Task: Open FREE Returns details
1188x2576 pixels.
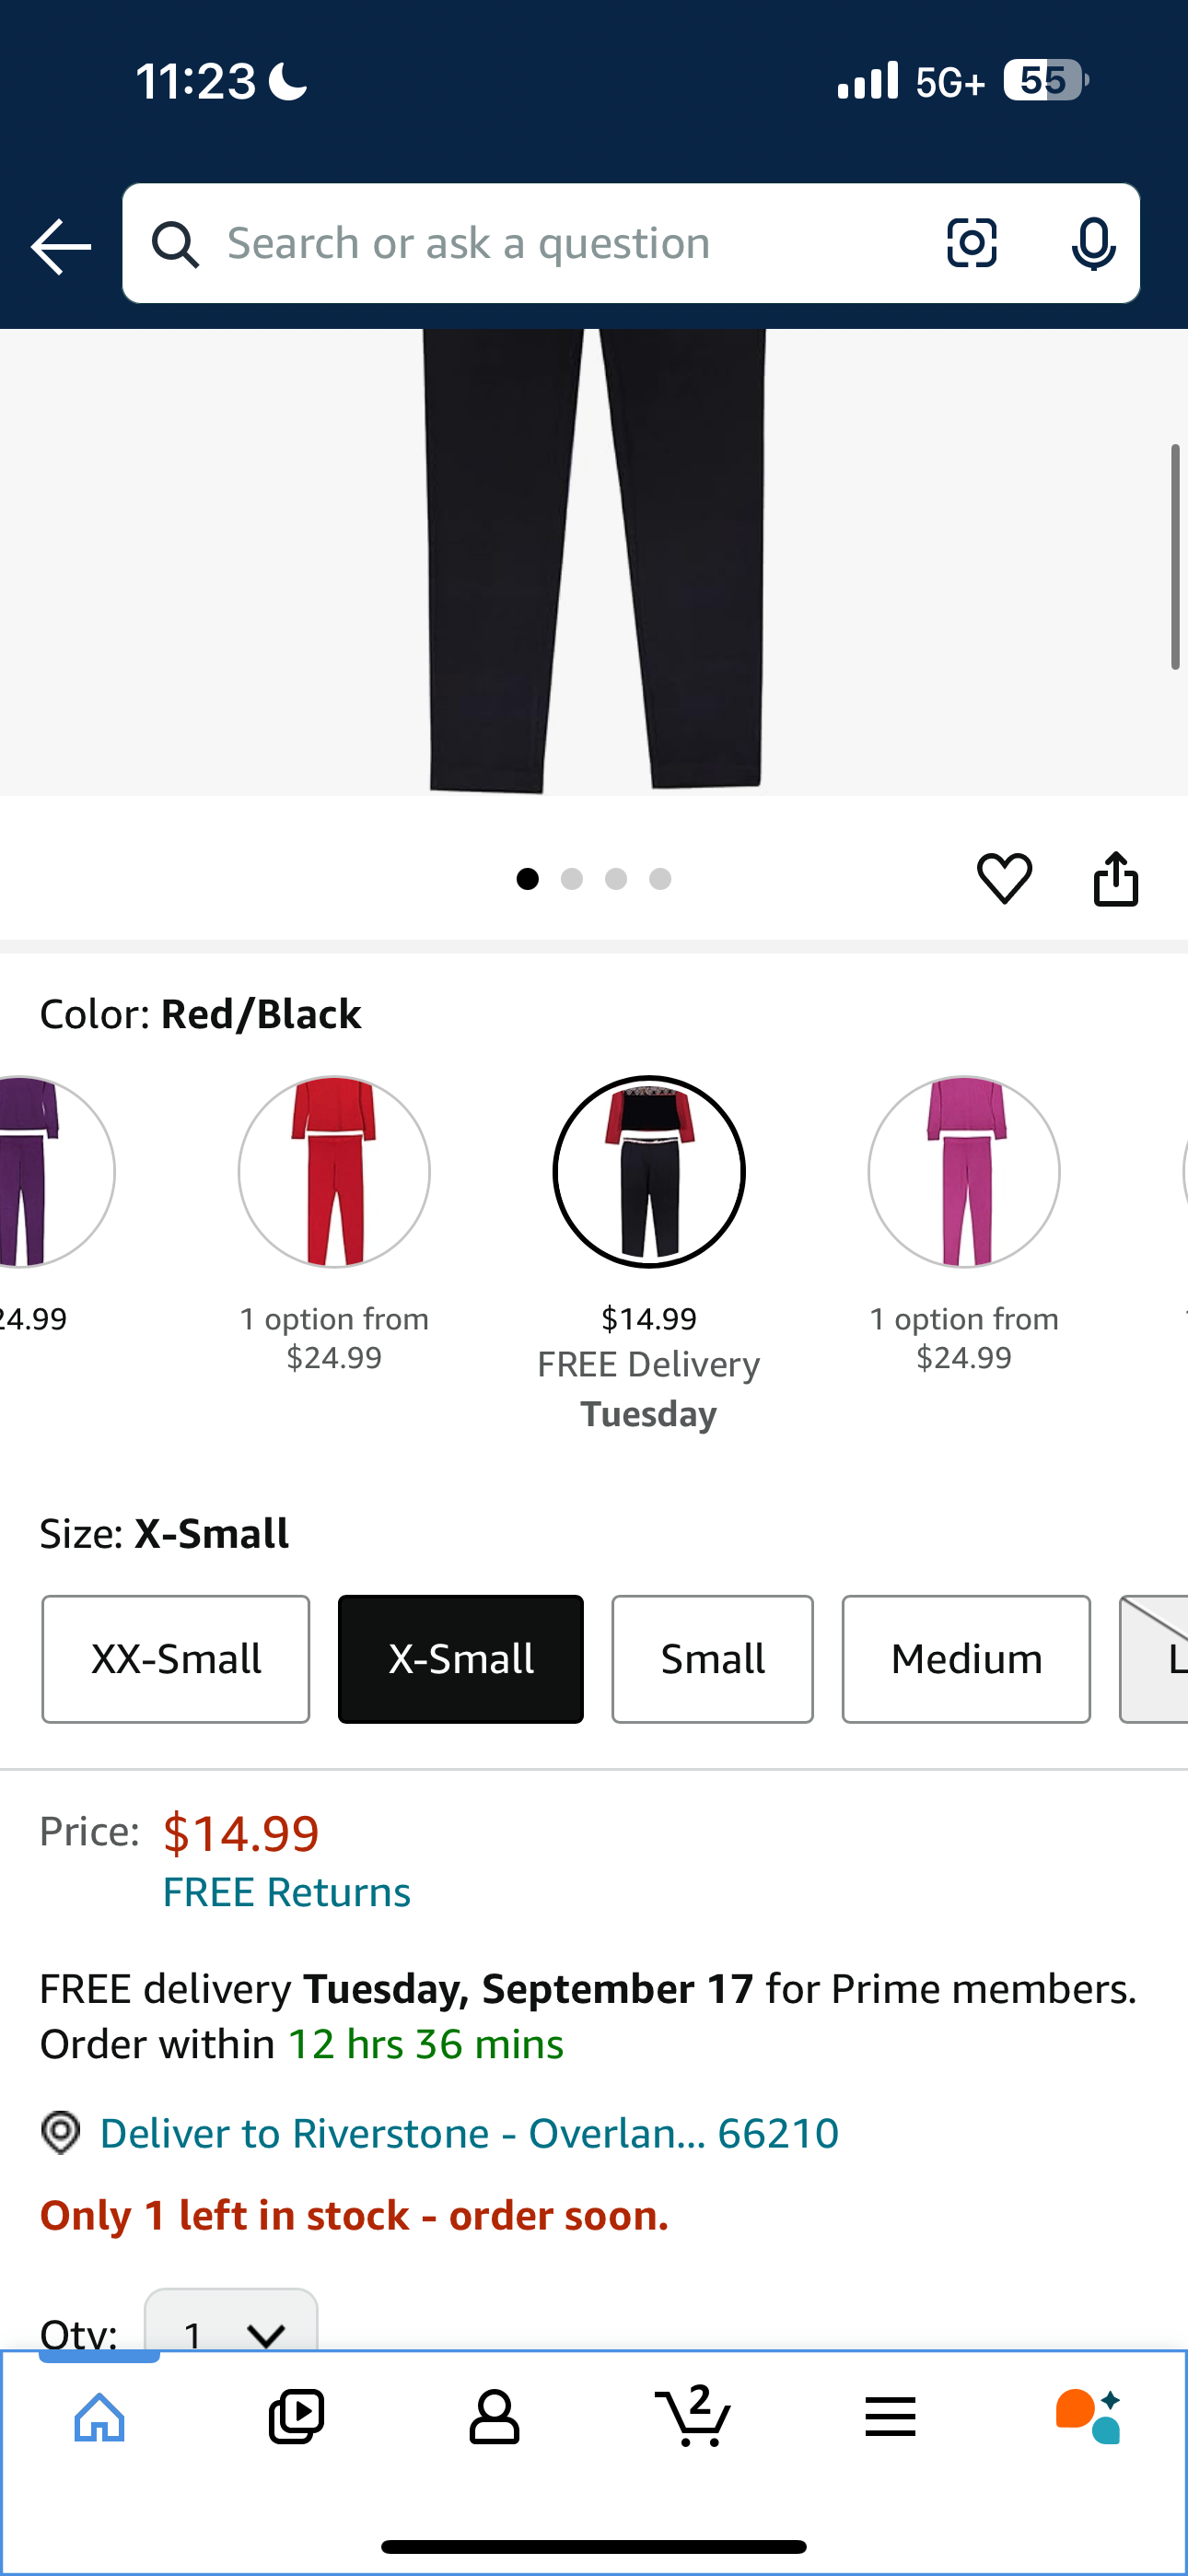Action: 286,1891
